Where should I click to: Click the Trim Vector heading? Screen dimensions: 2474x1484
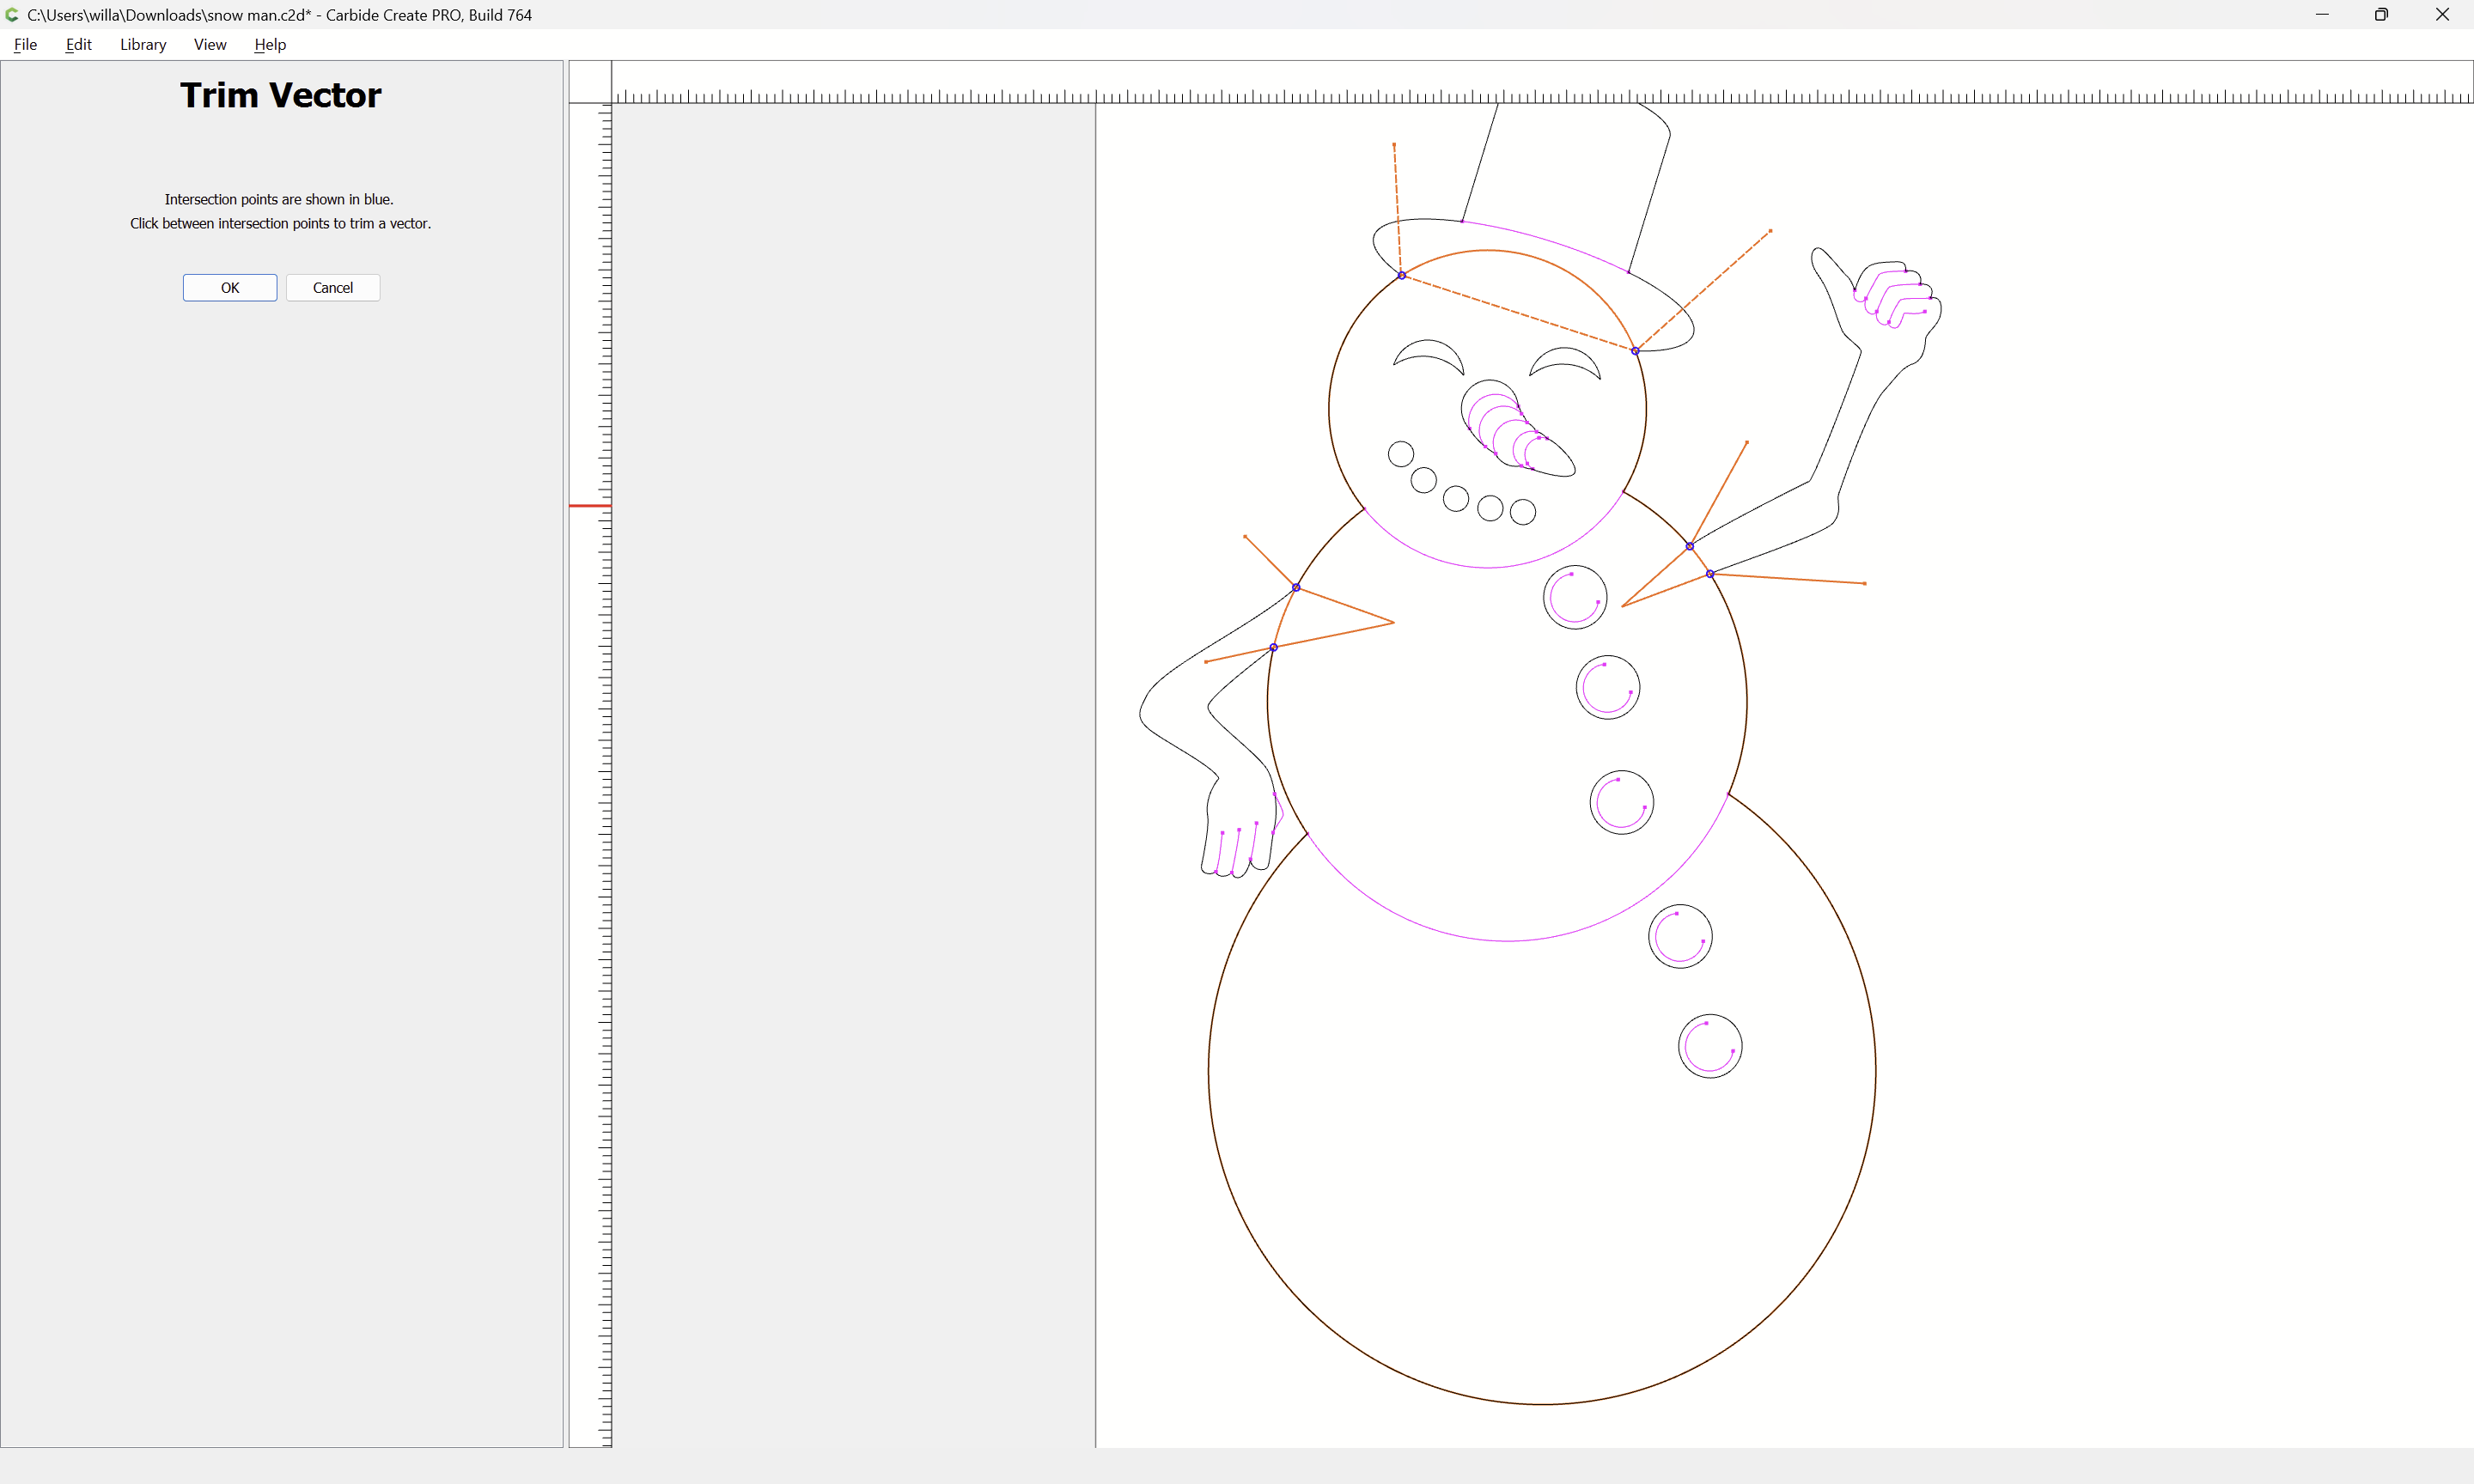pyautogui.click(x=281, y=95)
